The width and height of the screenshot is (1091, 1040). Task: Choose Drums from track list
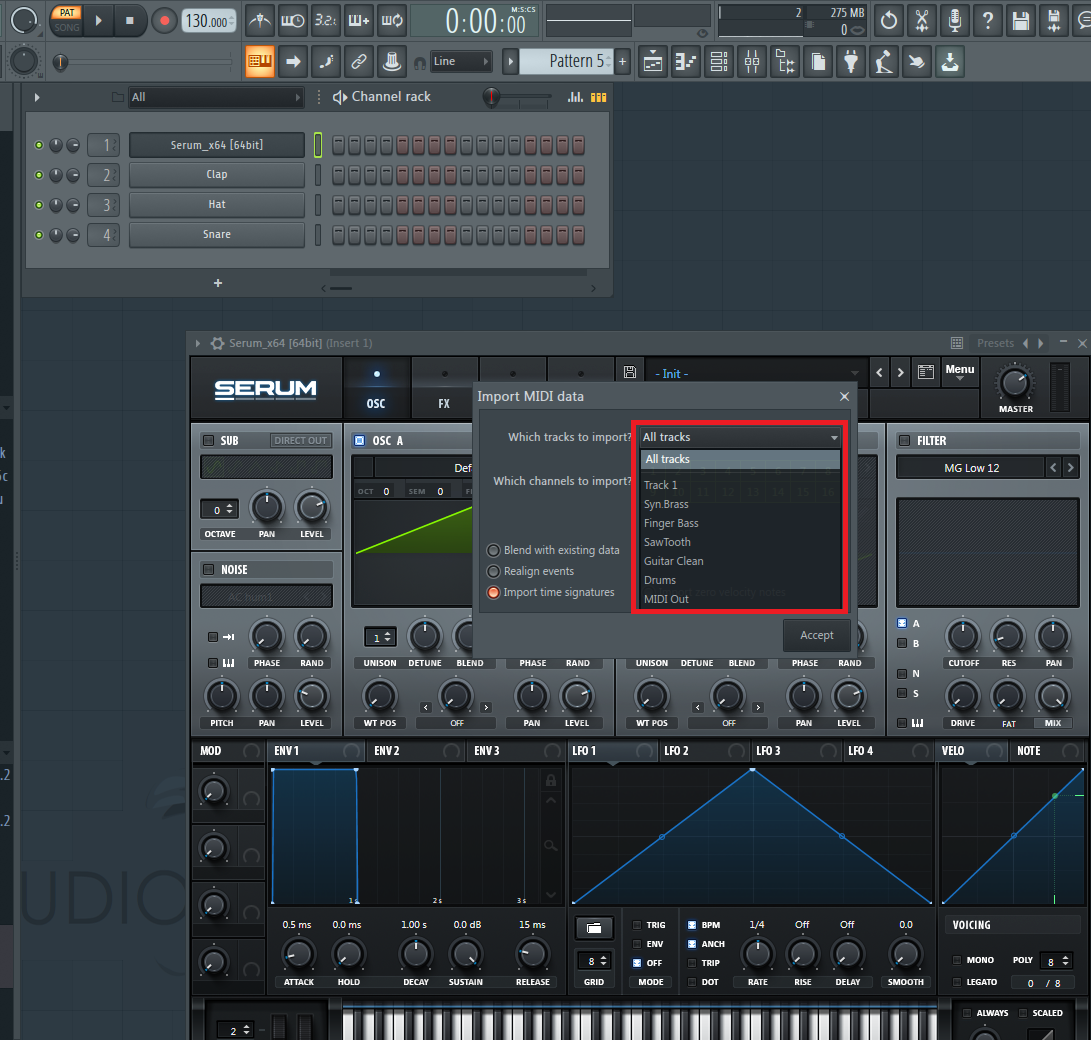(660, 580)
